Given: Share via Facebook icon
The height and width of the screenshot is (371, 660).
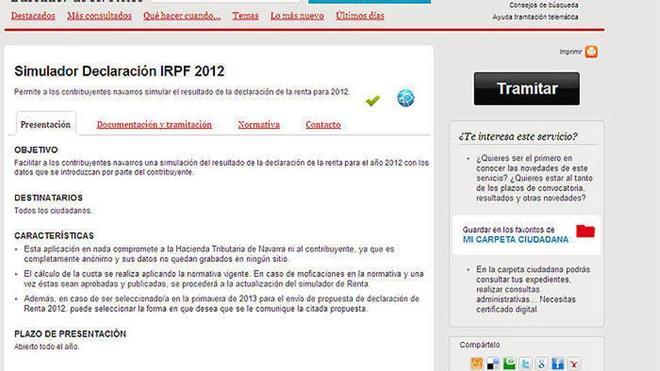Looking at the screenshot, I should point(558,363).
